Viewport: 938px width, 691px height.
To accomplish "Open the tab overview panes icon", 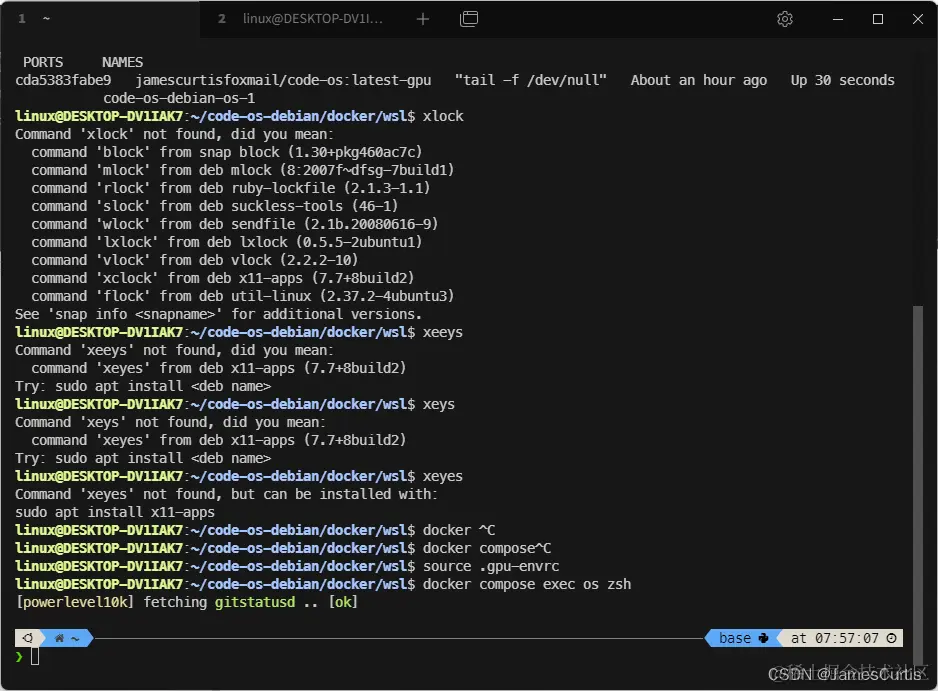I will (x=469, y=19).
